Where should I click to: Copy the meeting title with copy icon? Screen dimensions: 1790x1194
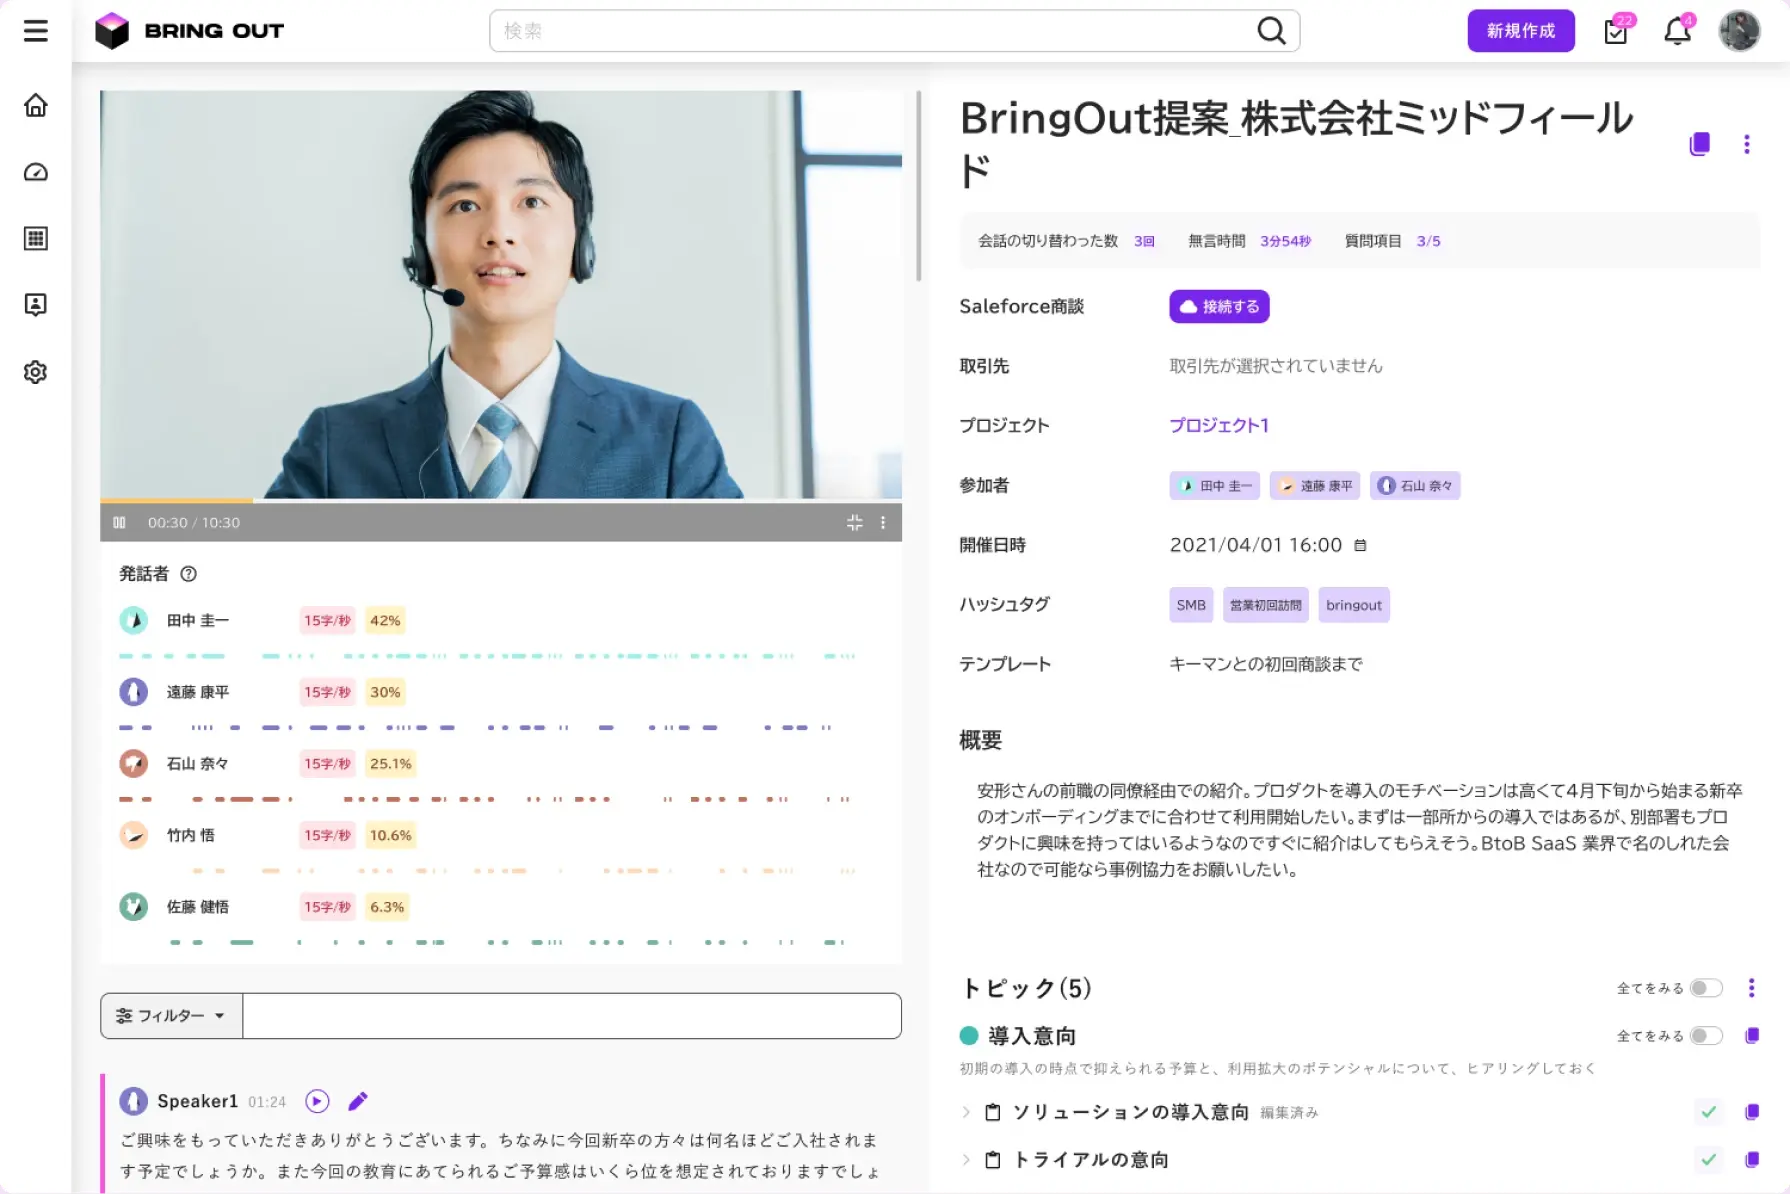click(1699, 144)
